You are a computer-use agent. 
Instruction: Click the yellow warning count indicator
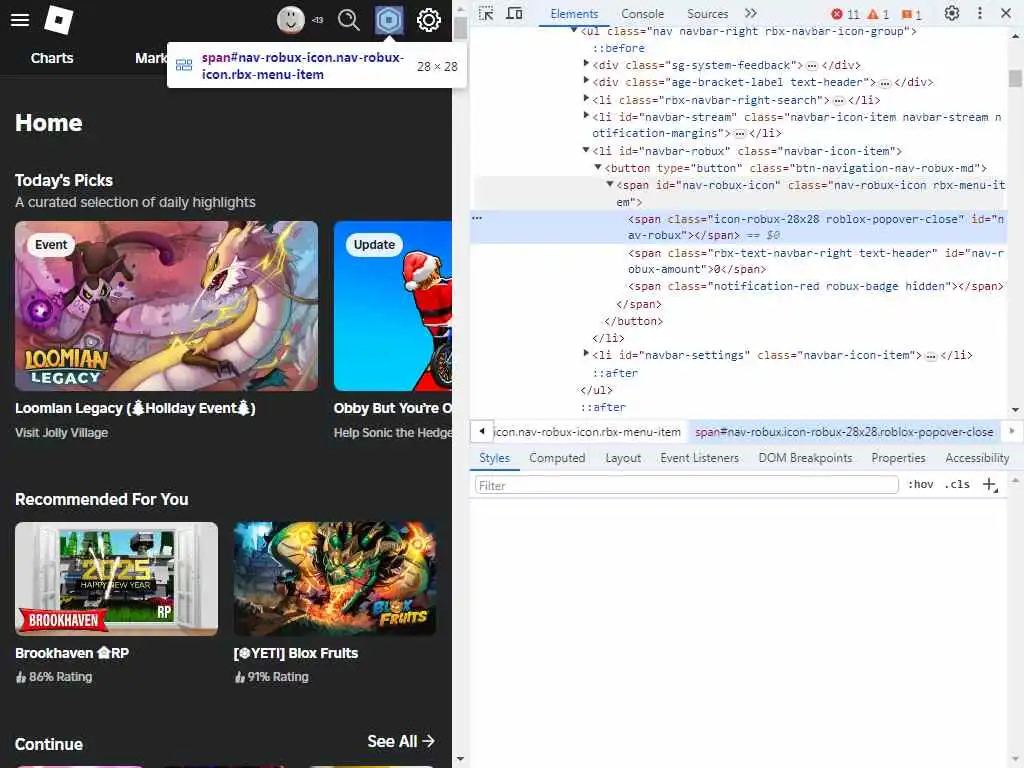pyautogui.click(x=878, y=14)
